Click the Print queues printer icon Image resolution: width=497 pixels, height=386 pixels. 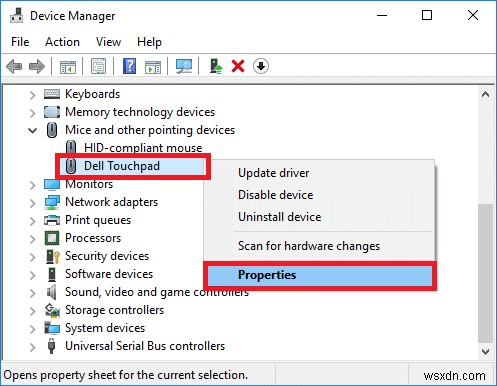point(52,220)
